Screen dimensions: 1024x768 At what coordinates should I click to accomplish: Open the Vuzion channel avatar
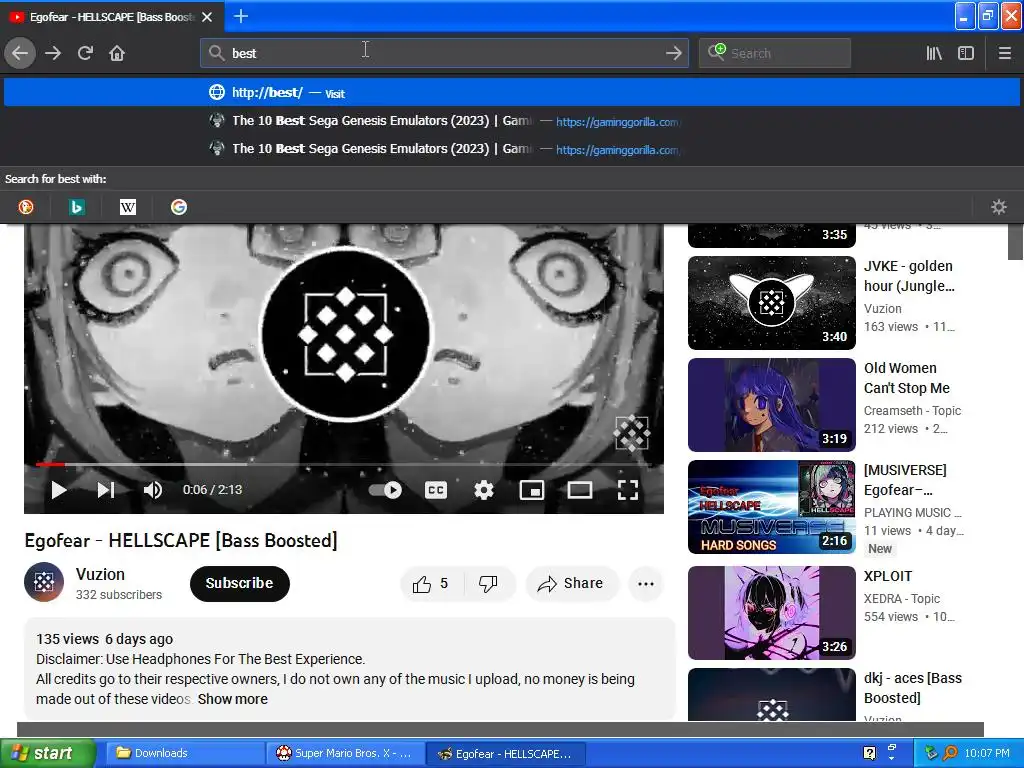pos(44,582)
